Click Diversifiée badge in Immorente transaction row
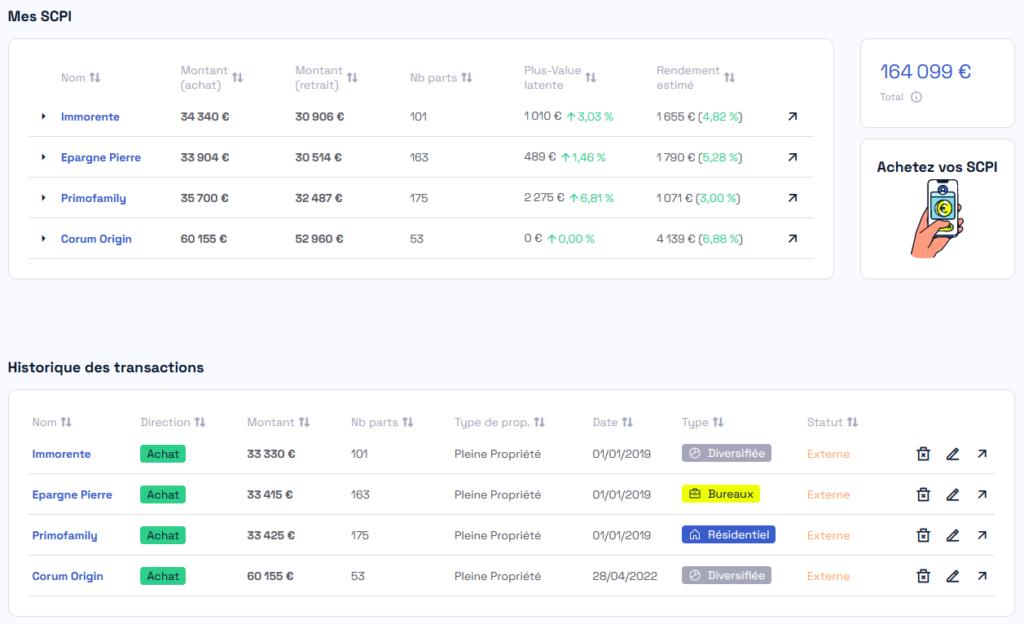 (726, 453)
